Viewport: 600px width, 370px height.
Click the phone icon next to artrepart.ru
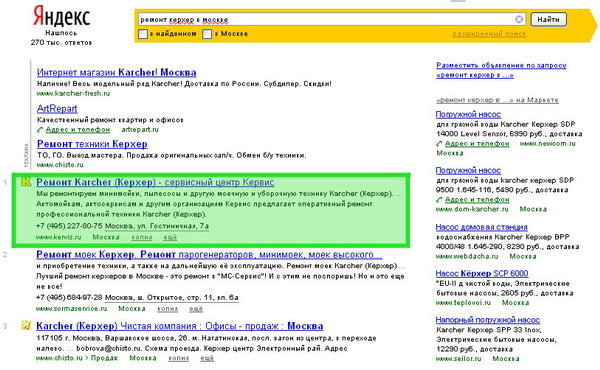40,130
